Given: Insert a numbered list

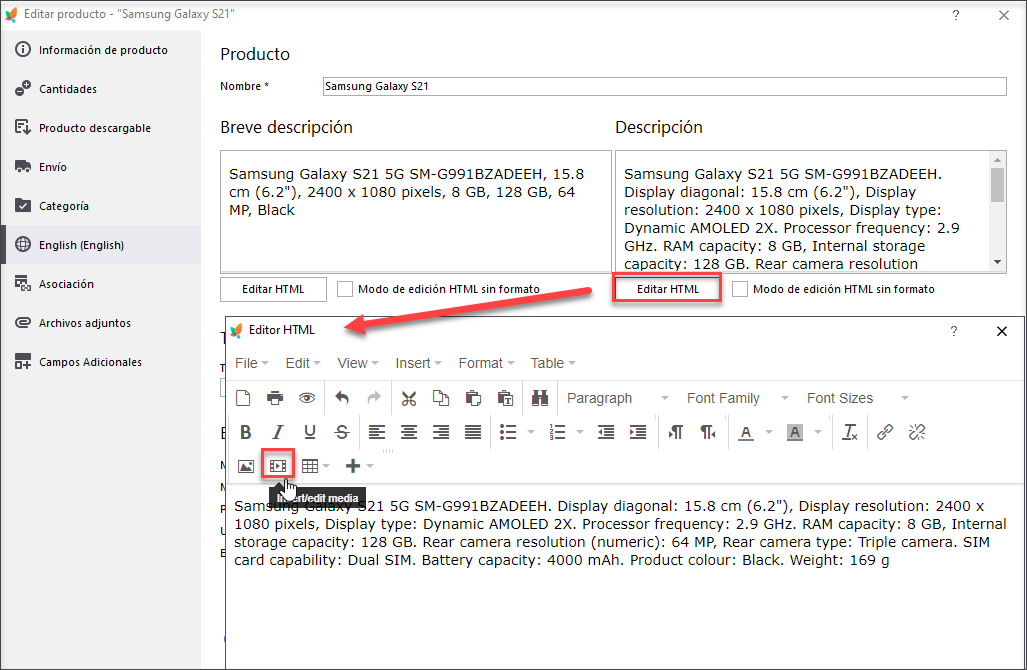Looking at the screenshot, I should tap(557, 432).
